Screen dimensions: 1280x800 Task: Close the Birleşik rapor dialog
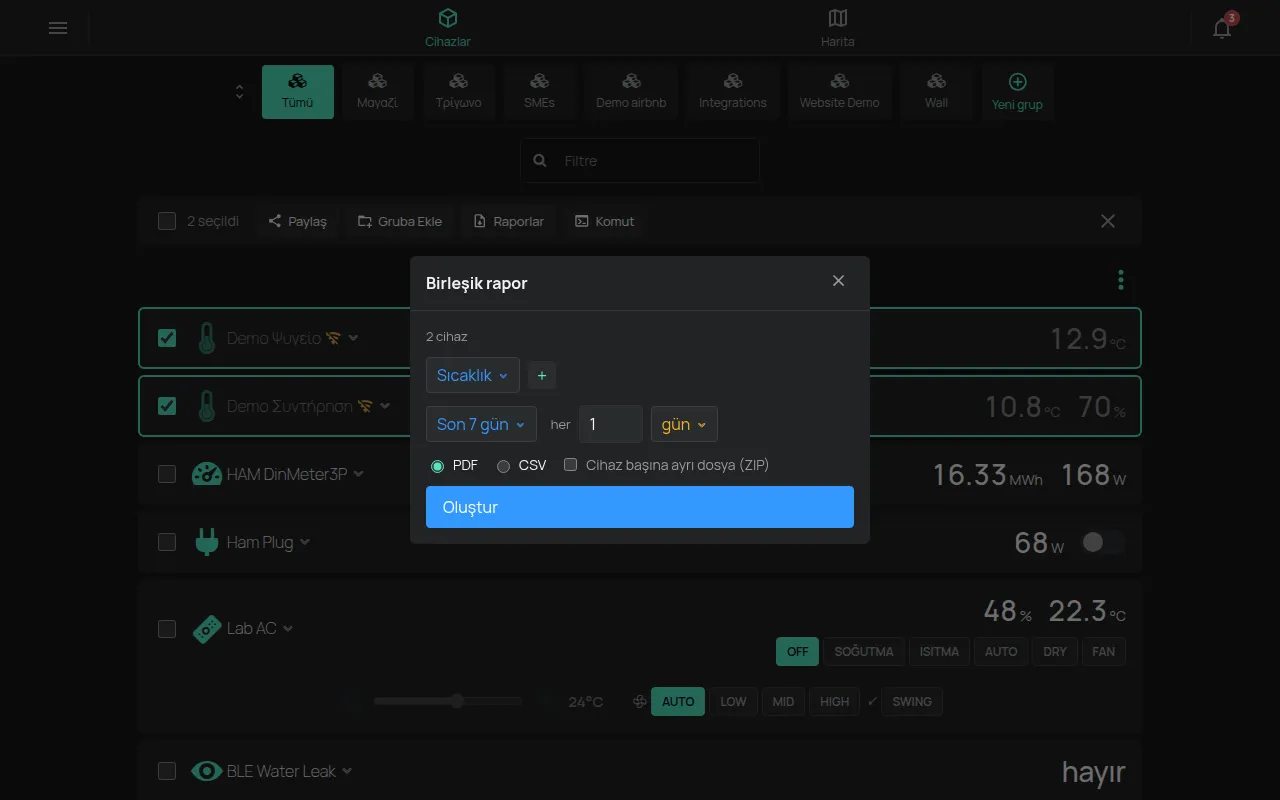pyautogui.click(x=838, y=281)
